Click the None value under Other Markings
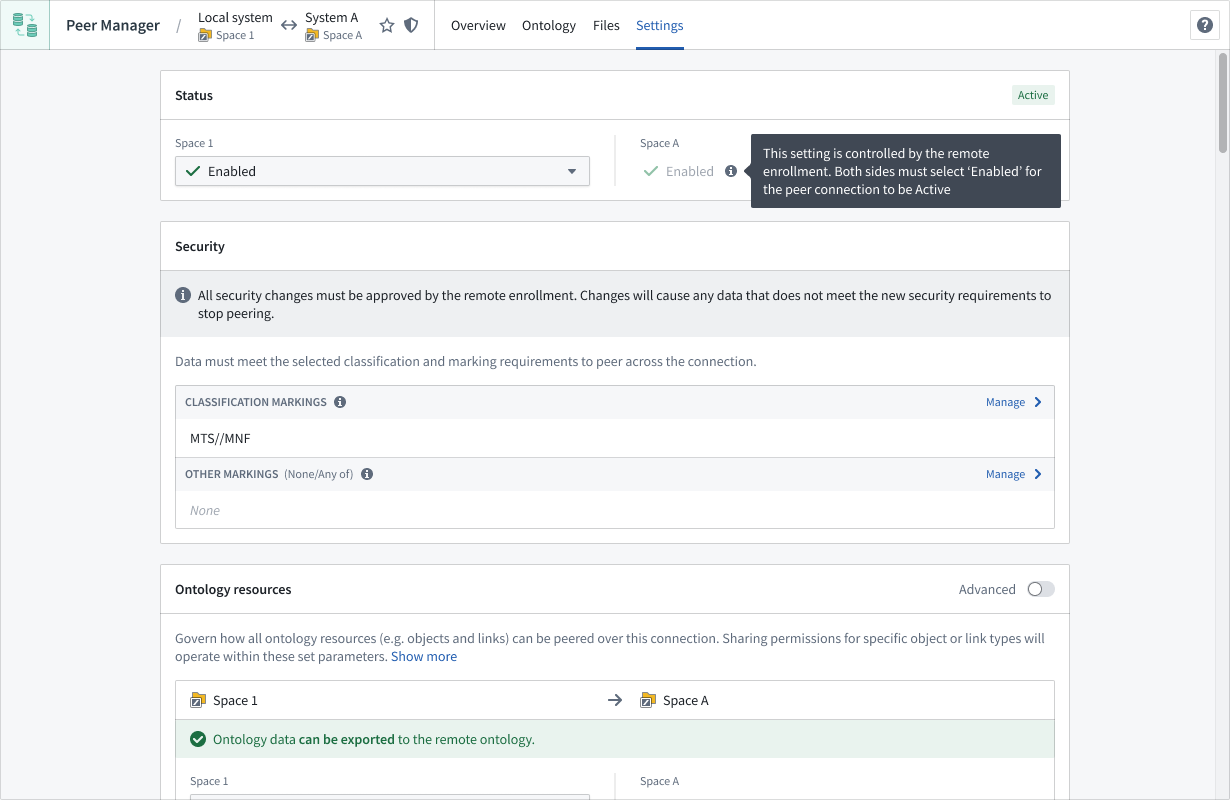The width and height of the screenshot is (1230, 800). pyautogui.click(x=205, y=510)
